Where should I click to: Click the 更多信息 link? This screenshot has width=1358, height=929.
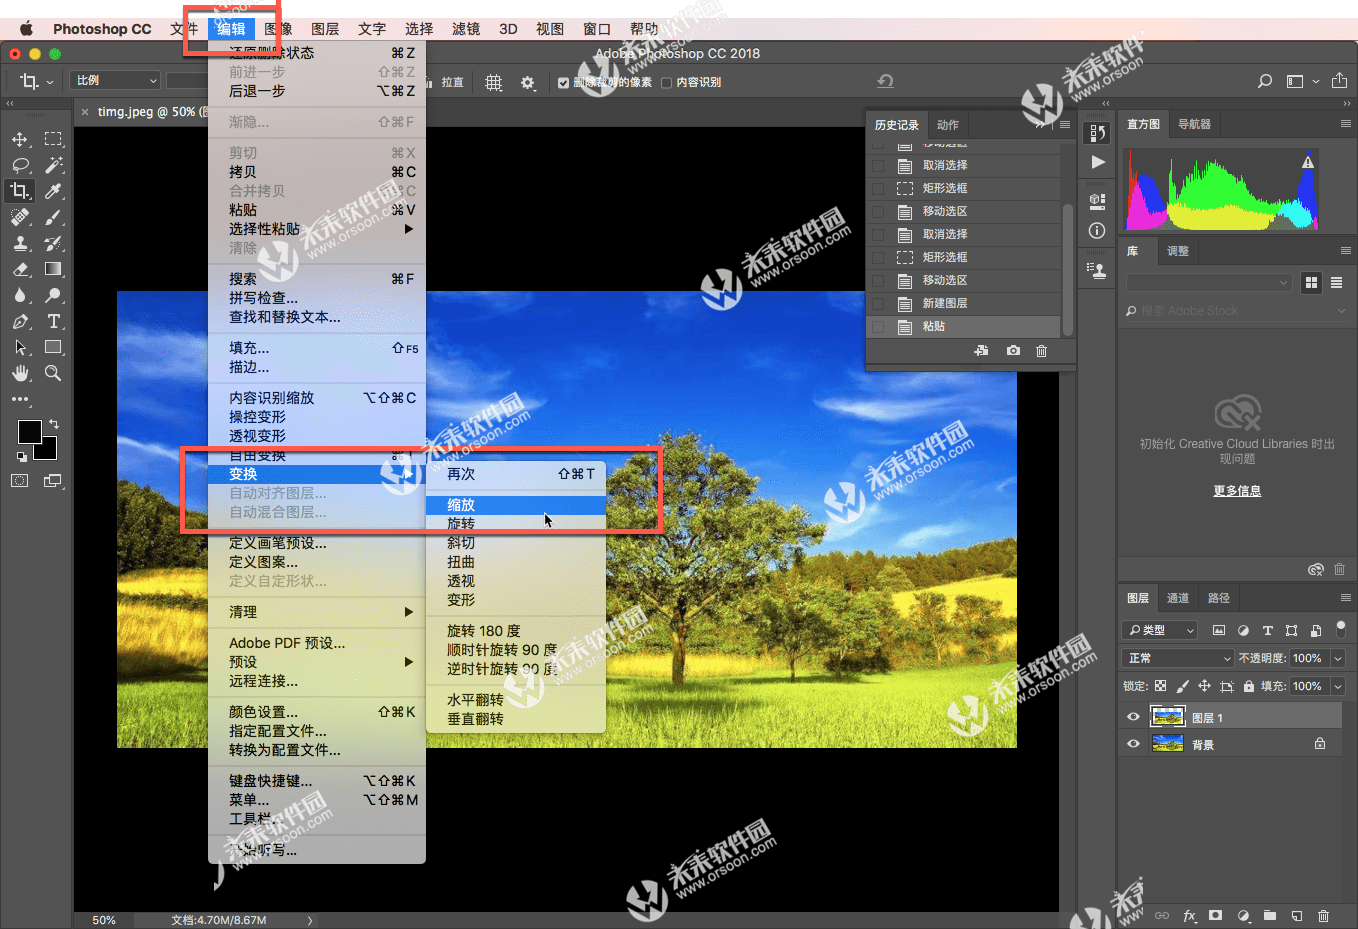pos(1237,491)
